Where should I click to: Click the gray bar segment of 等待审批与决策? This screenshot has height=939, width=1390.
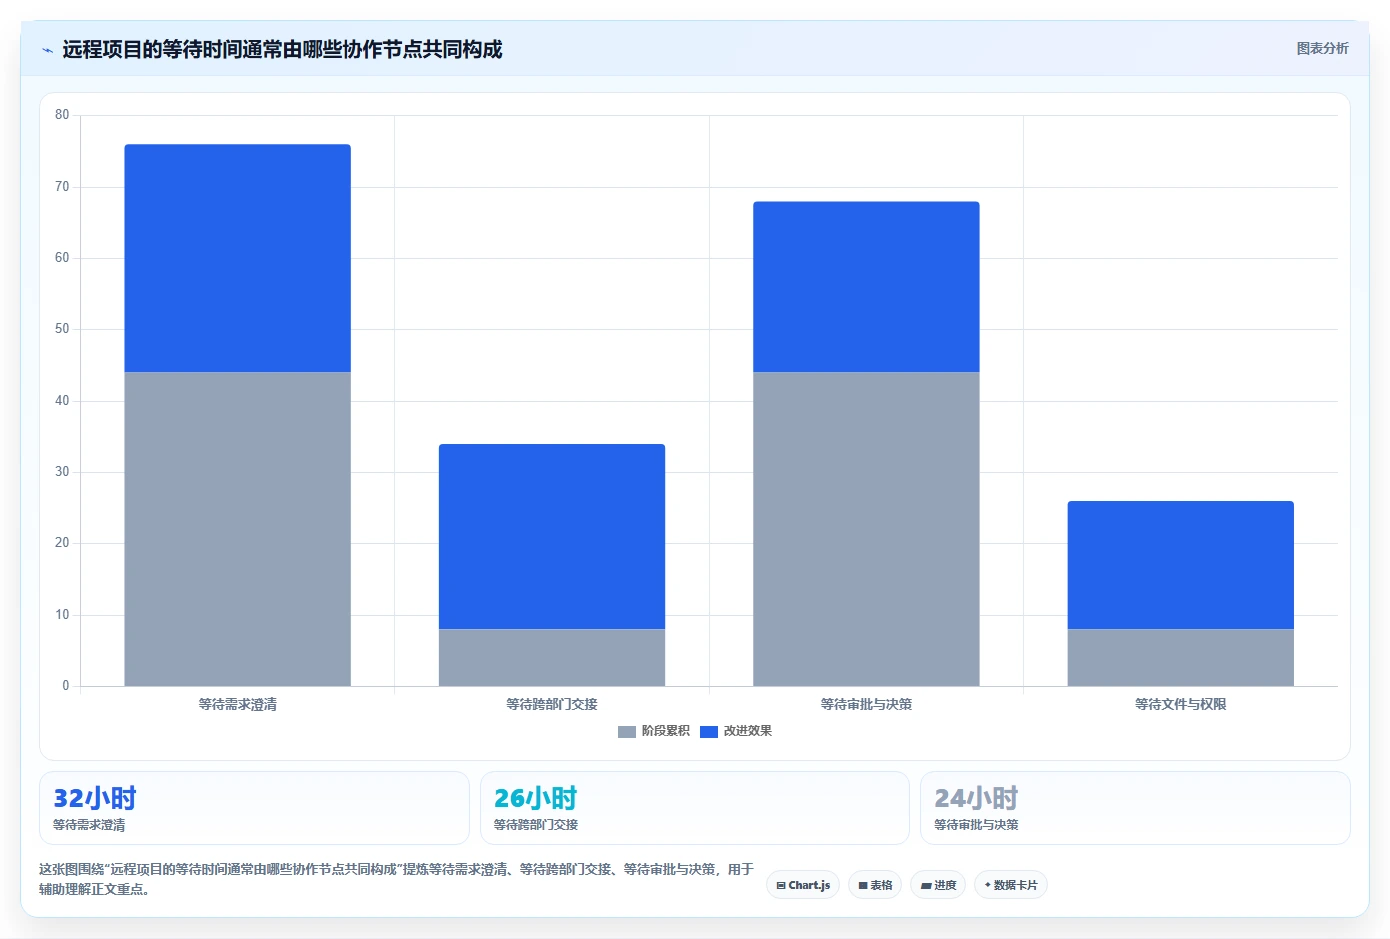pyautogui.click(x=866, y=529)
